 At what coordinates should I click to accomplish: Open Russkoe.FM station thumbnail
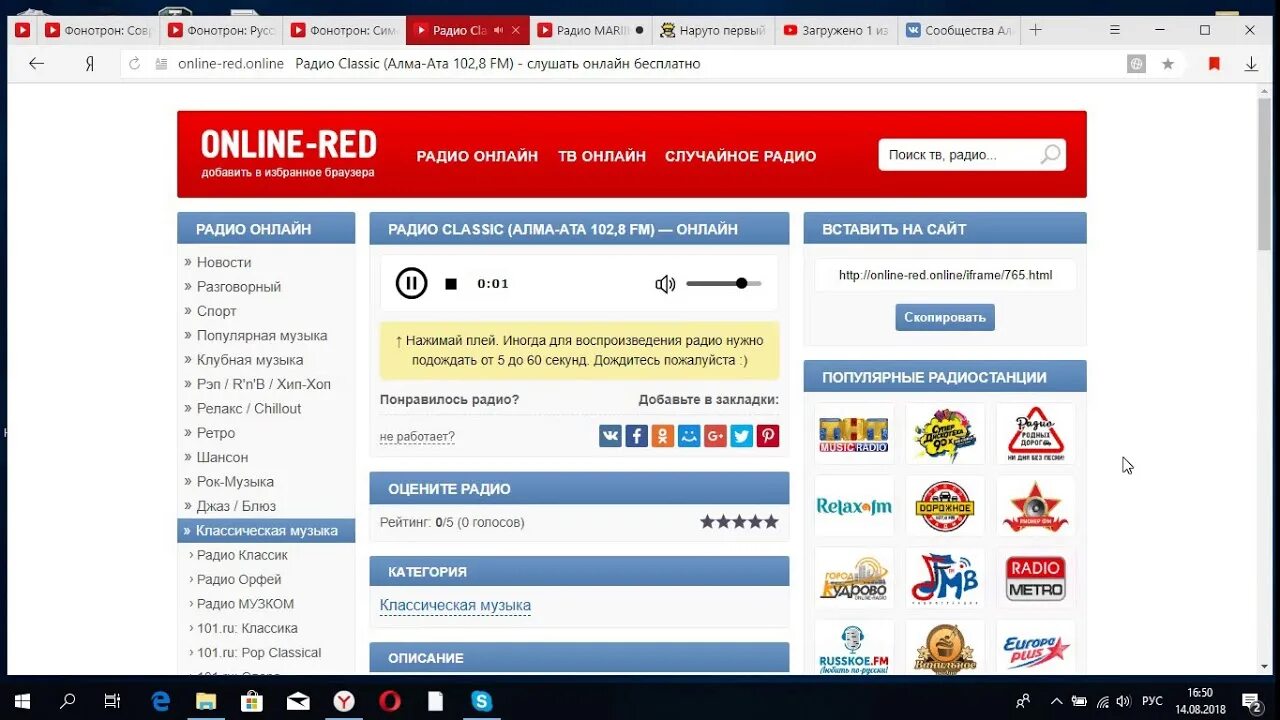tap(853, 648)
